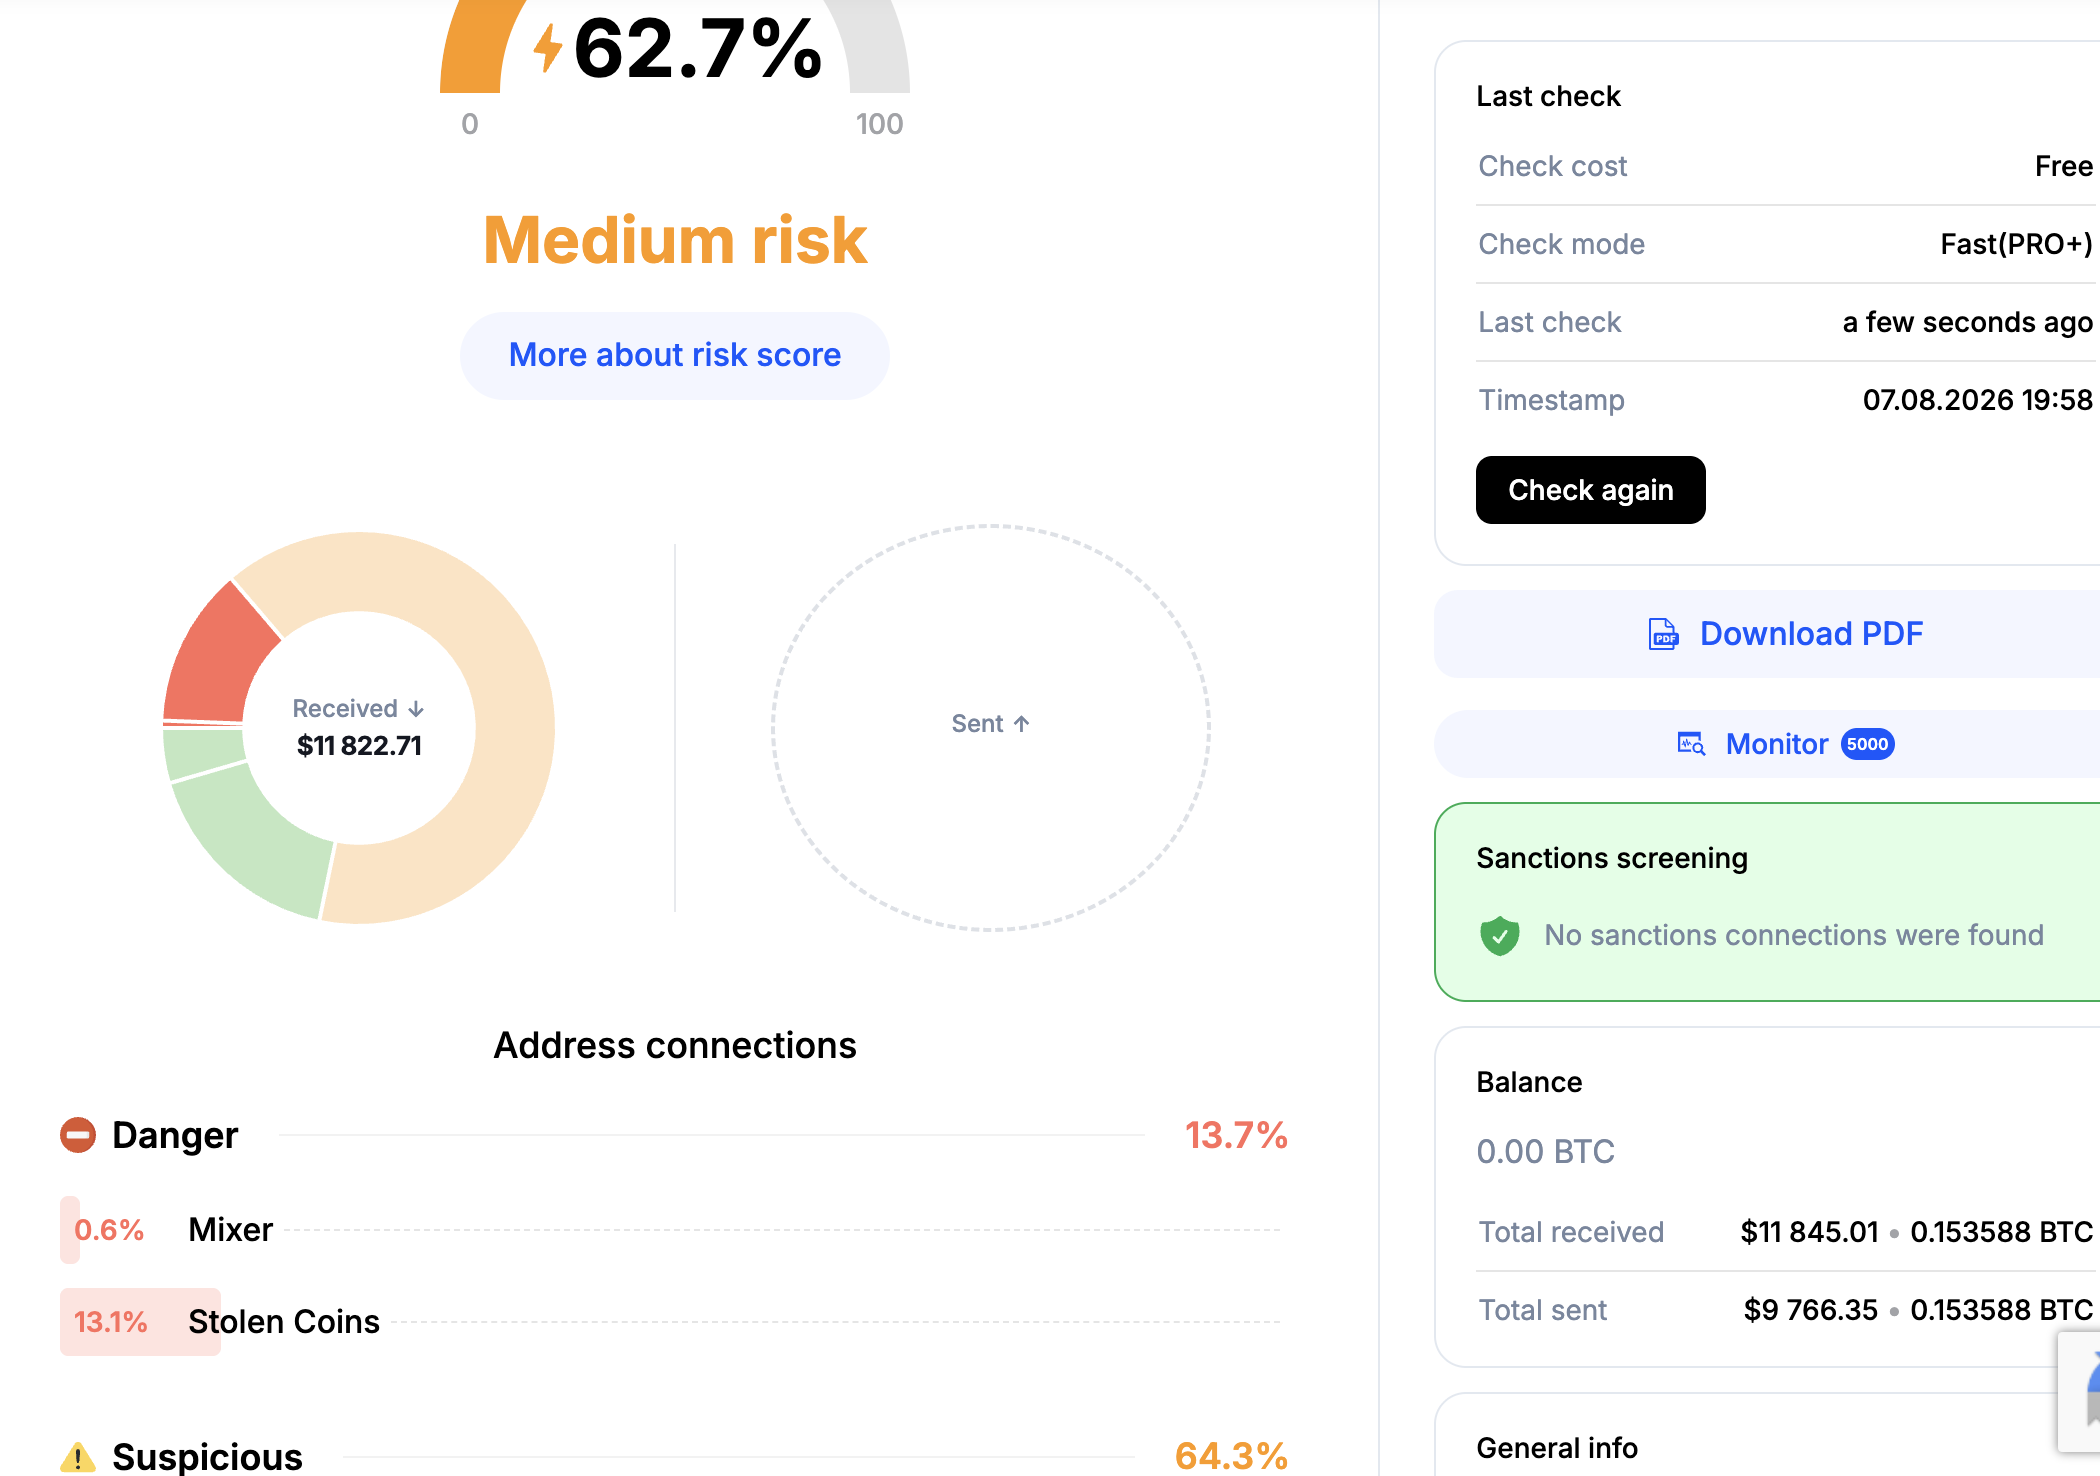Image resolution: width=2100 pixels, height=1476 pixels.
Task: Select the Stolen Coins 13.1% row
Action: (670, 1322)
